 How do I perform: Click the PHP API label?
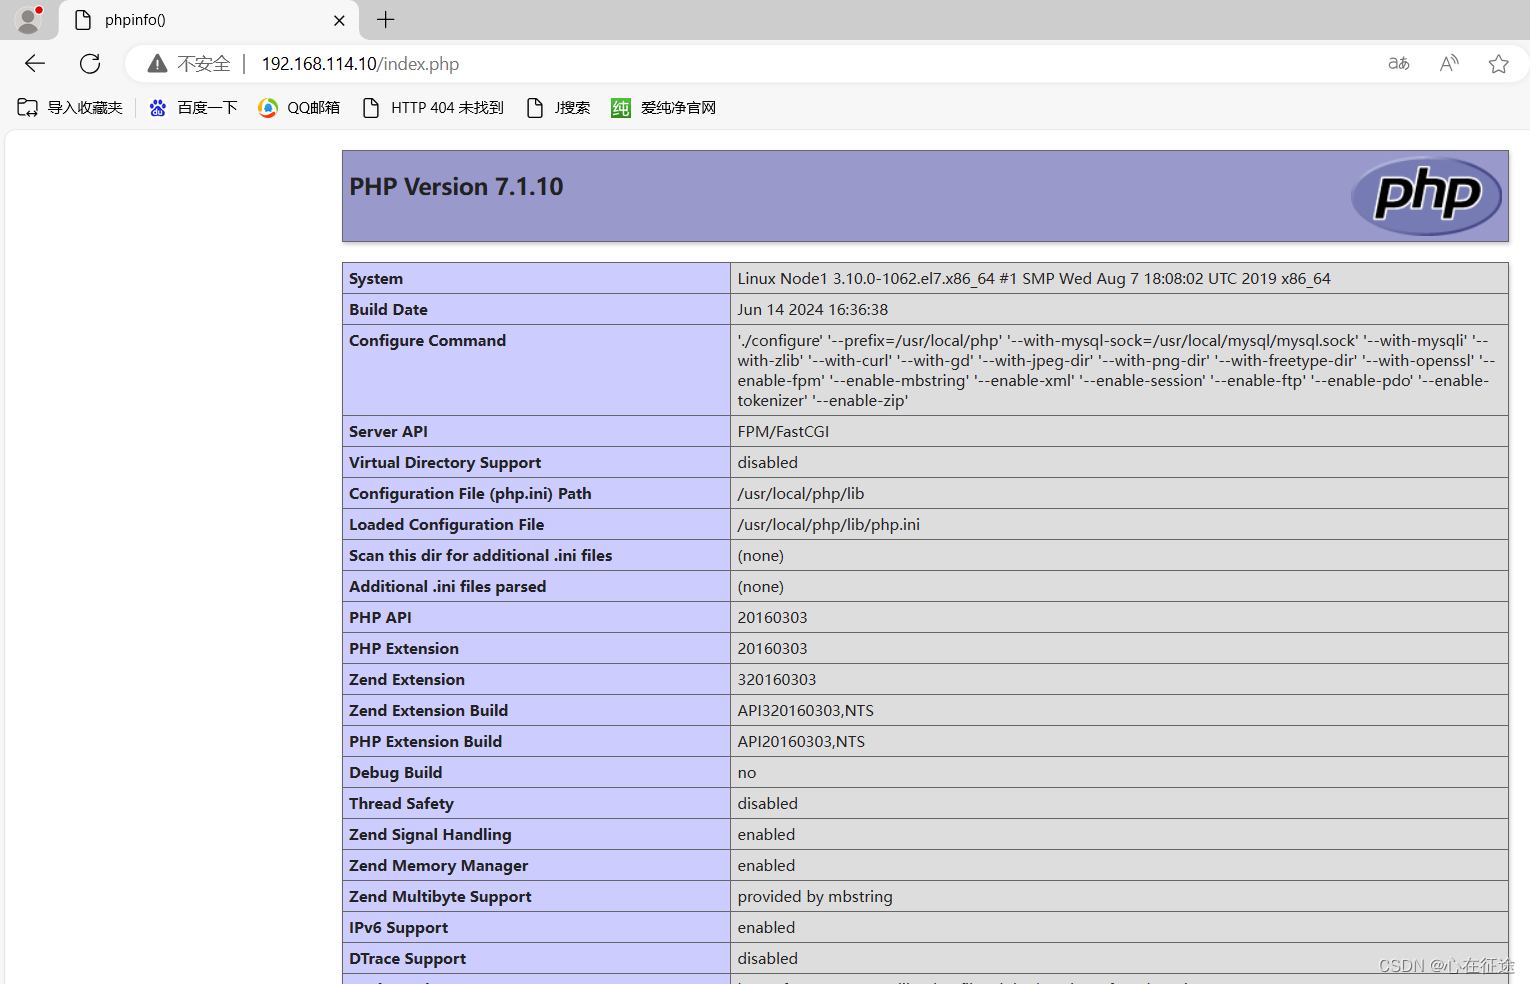coord(380,618)
